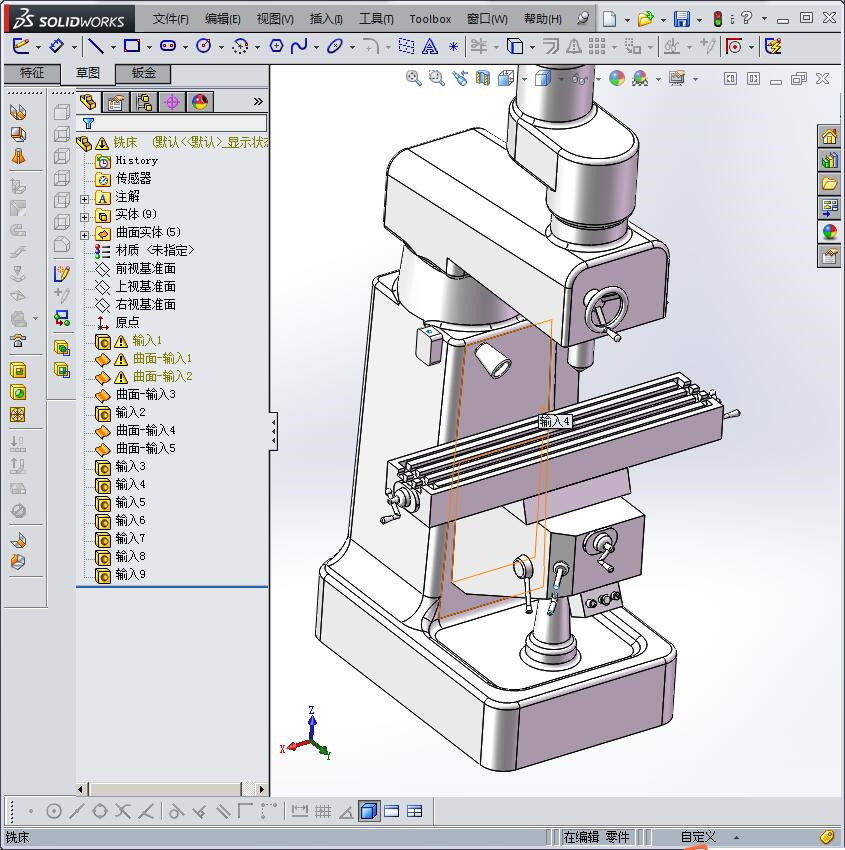The image size is (845, 850).
Task: Click the DisplayManager appearance icon
Action: [200, 101]
